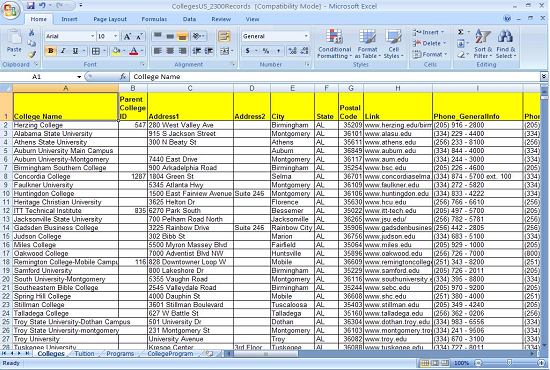Open Sort & Filter menu
This screenshot has width=550, height=370.
click(483, 44)
